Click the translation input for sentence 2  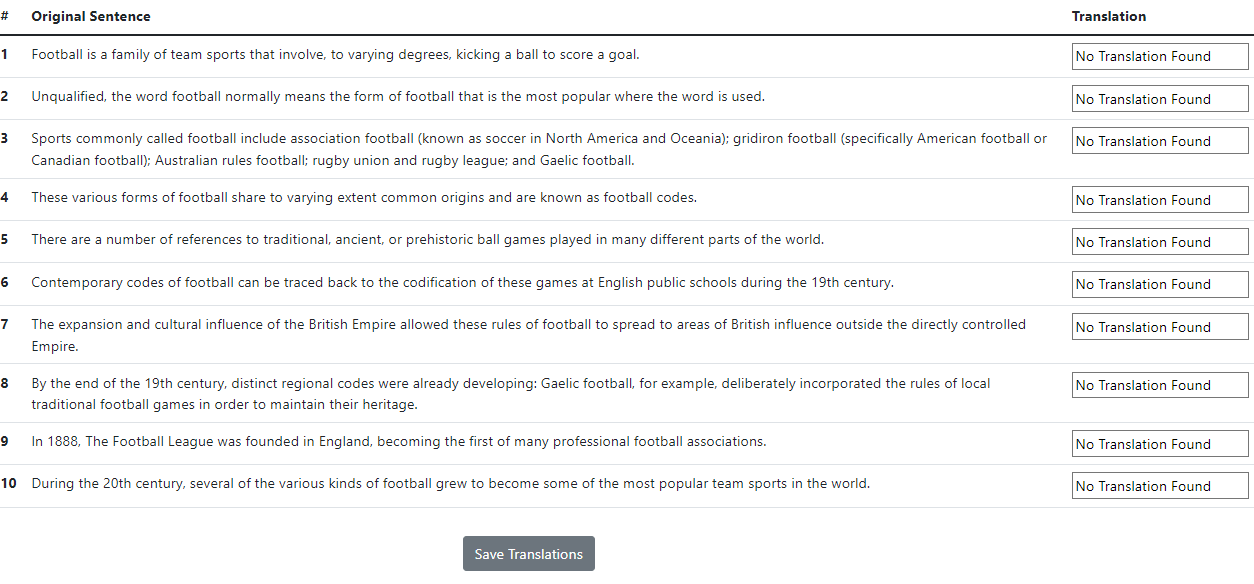coord(1160,99)
